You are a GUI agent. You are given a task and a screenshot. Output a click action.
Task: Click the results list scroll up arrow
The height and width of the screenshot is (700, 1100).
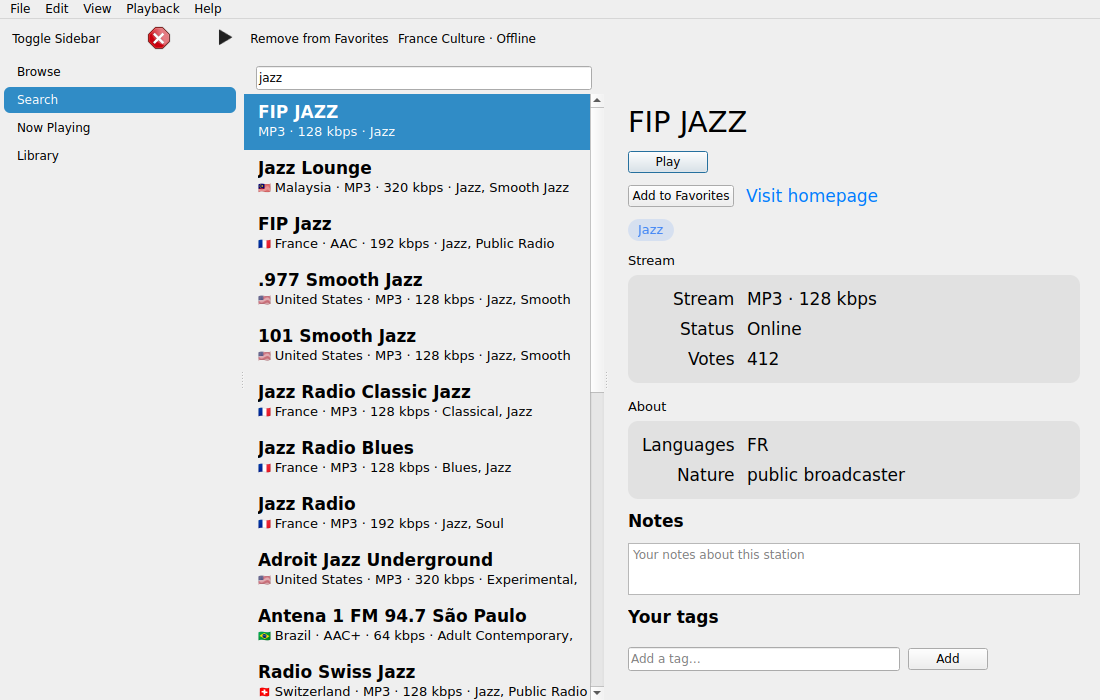(597, 100)
